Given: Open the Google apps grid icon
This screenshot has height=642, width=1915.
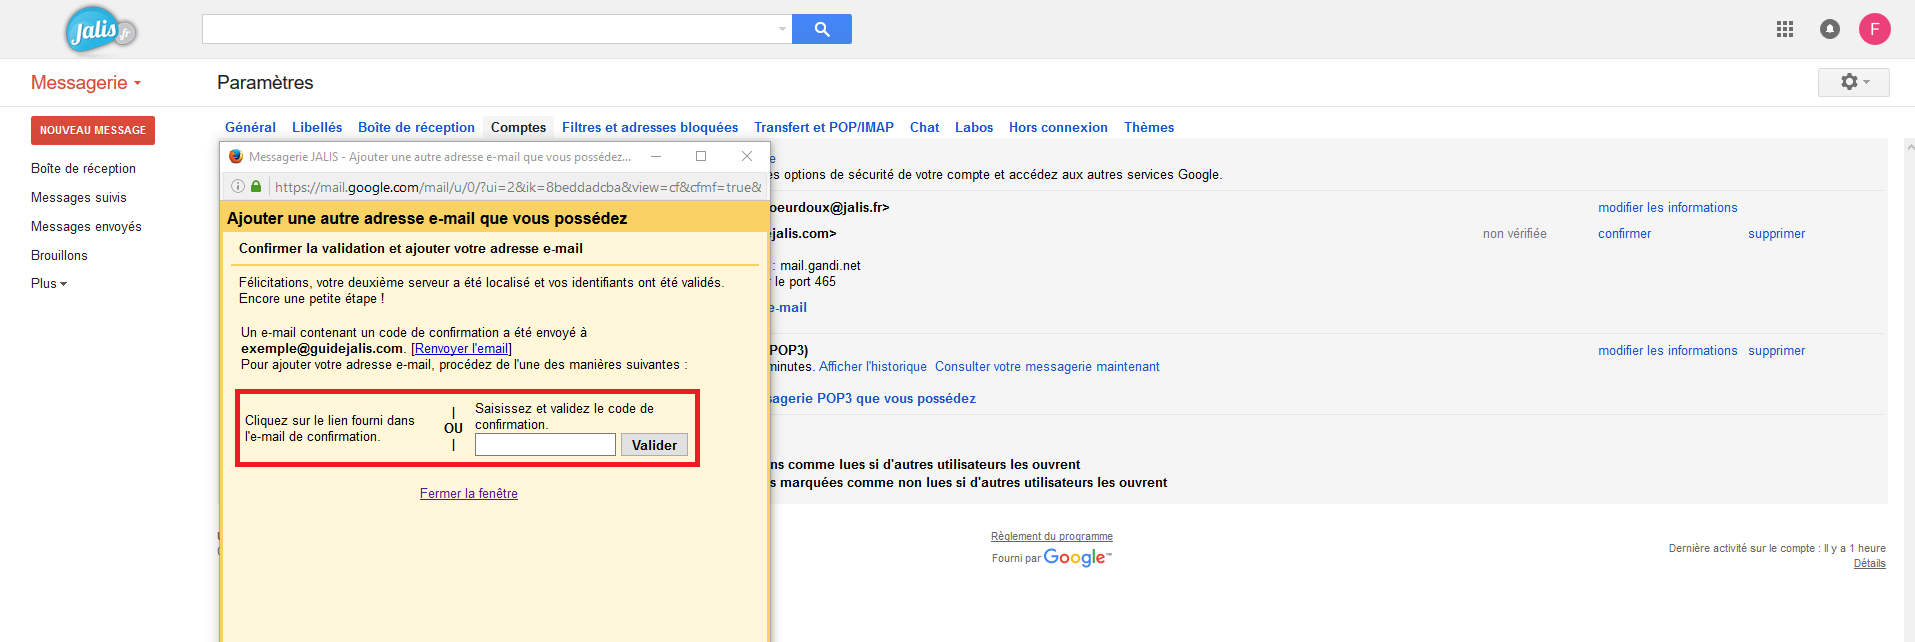Looking at the screenshot, I should pyautogui.click(x=1784, y=29).
